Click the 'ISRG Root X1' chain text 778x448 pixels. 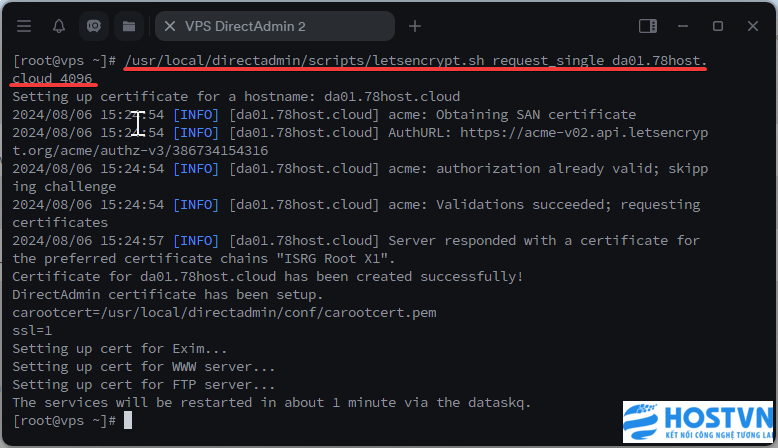(332, 258)
